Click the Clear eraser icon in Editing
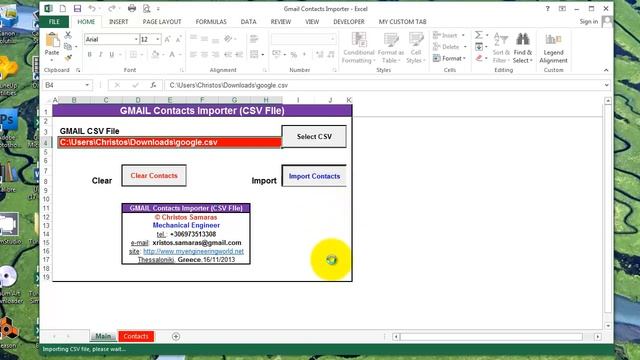This screenshot has width=640, height=360. point(479,58)
